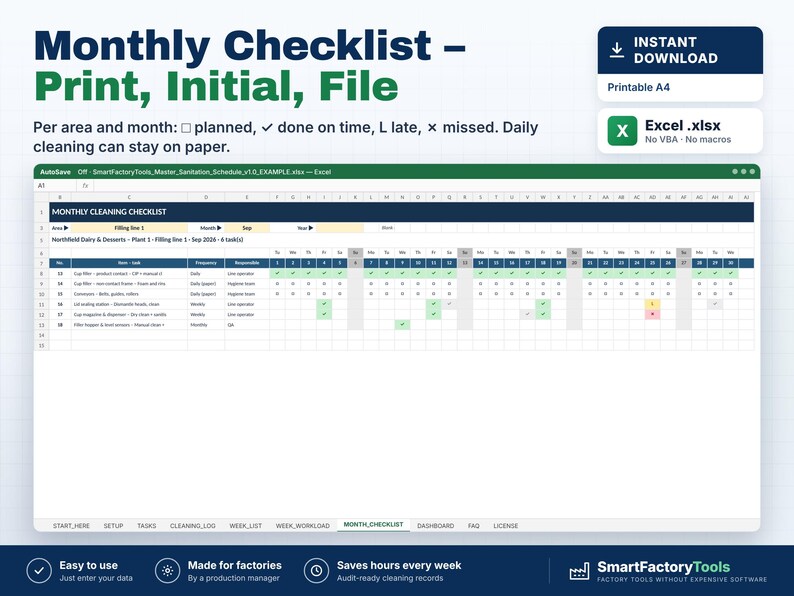The image size is (794, 596).
Task: Click the day 14 date header cell
Action: click(481, 263)
